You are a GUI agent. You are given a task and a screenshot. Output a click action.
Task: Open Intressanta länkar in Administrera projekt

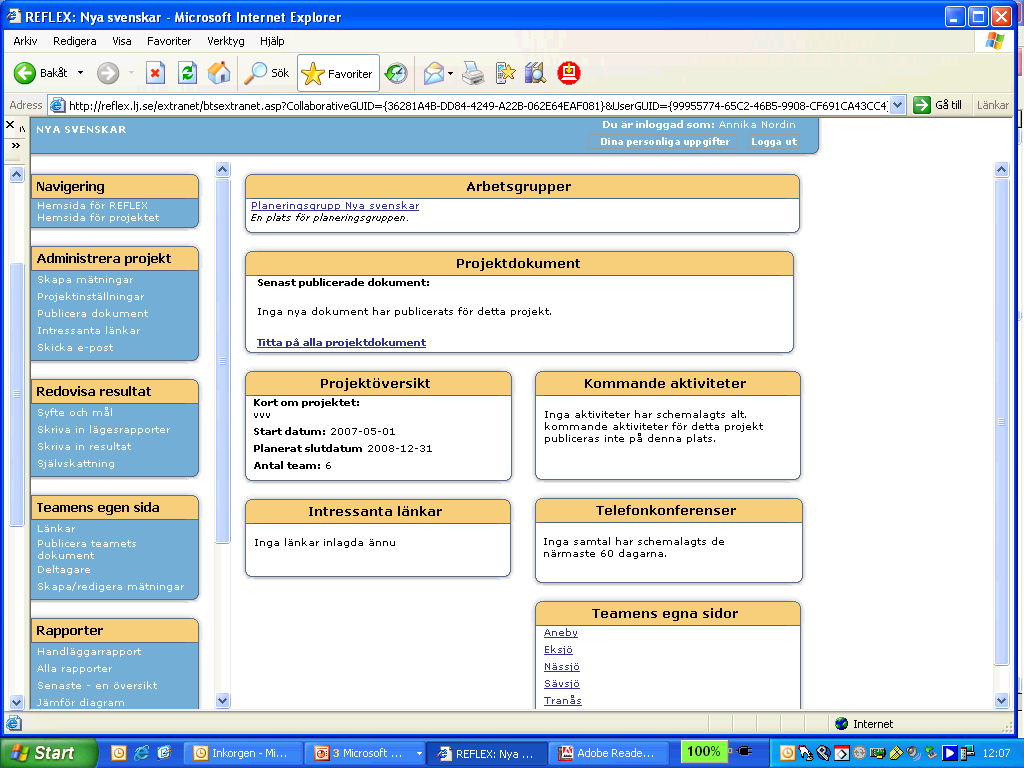89,330
